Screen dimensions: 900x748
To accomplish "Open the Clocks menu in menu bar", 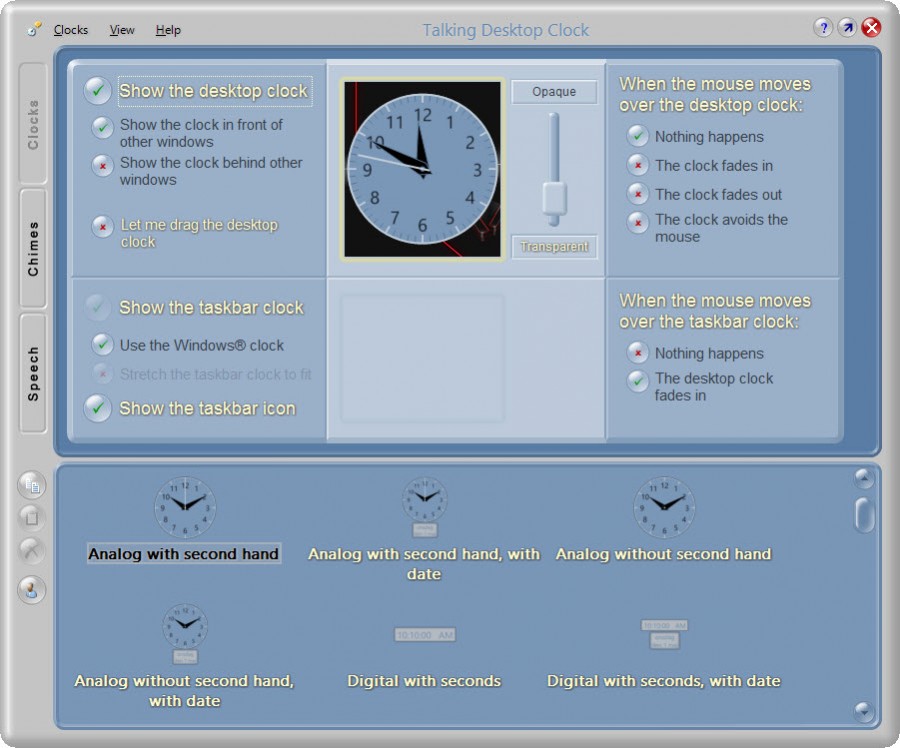I will (x=71, y=30).
